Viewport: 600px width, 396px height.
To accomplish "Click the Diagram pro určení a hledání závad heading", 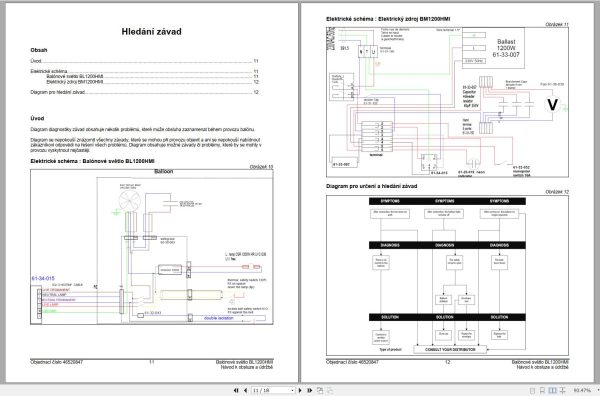I will coord(372,186).
